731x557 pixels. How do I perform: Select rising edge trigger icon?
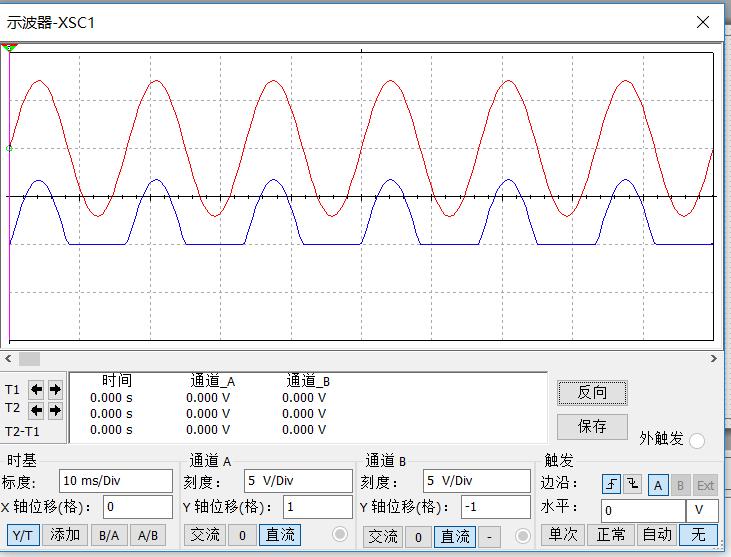pyautogui.click(x=611, y=485)
